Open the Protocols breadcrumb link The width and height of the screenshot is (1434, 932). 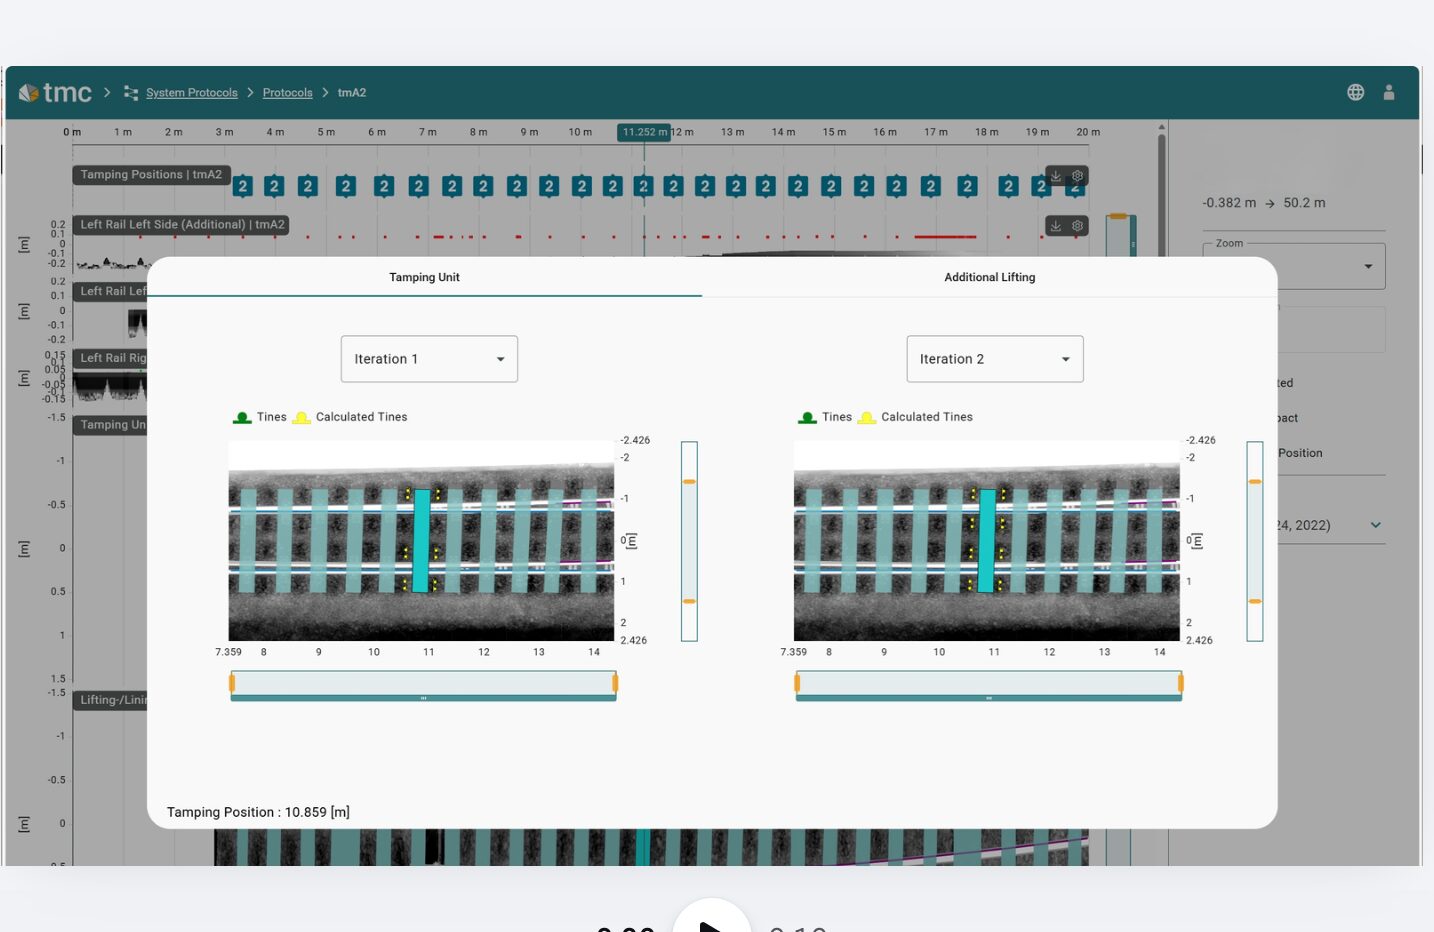pos(287,93)
